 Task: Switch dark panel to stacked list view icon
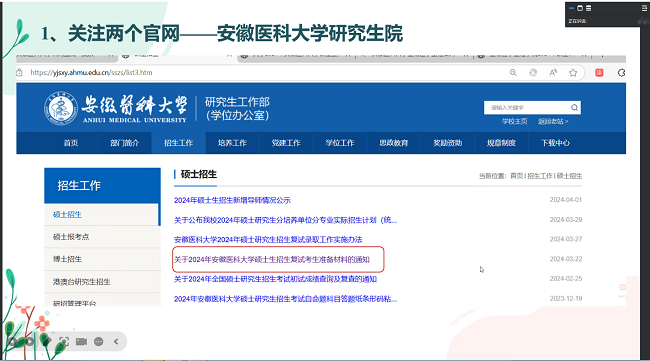point(589,8)
